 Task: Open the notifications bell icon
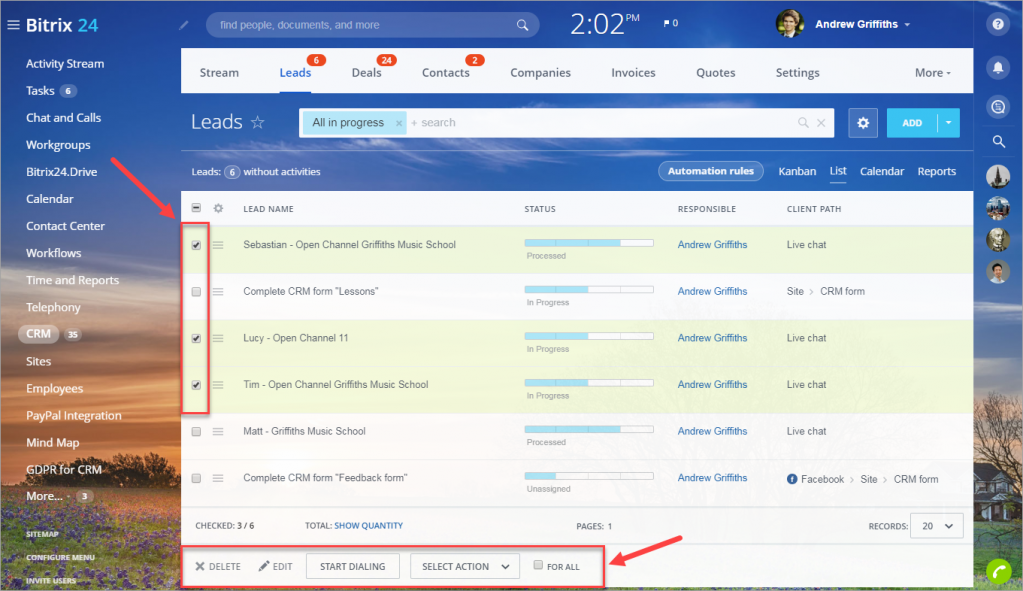pyautogui.click(x=998, y=67)
